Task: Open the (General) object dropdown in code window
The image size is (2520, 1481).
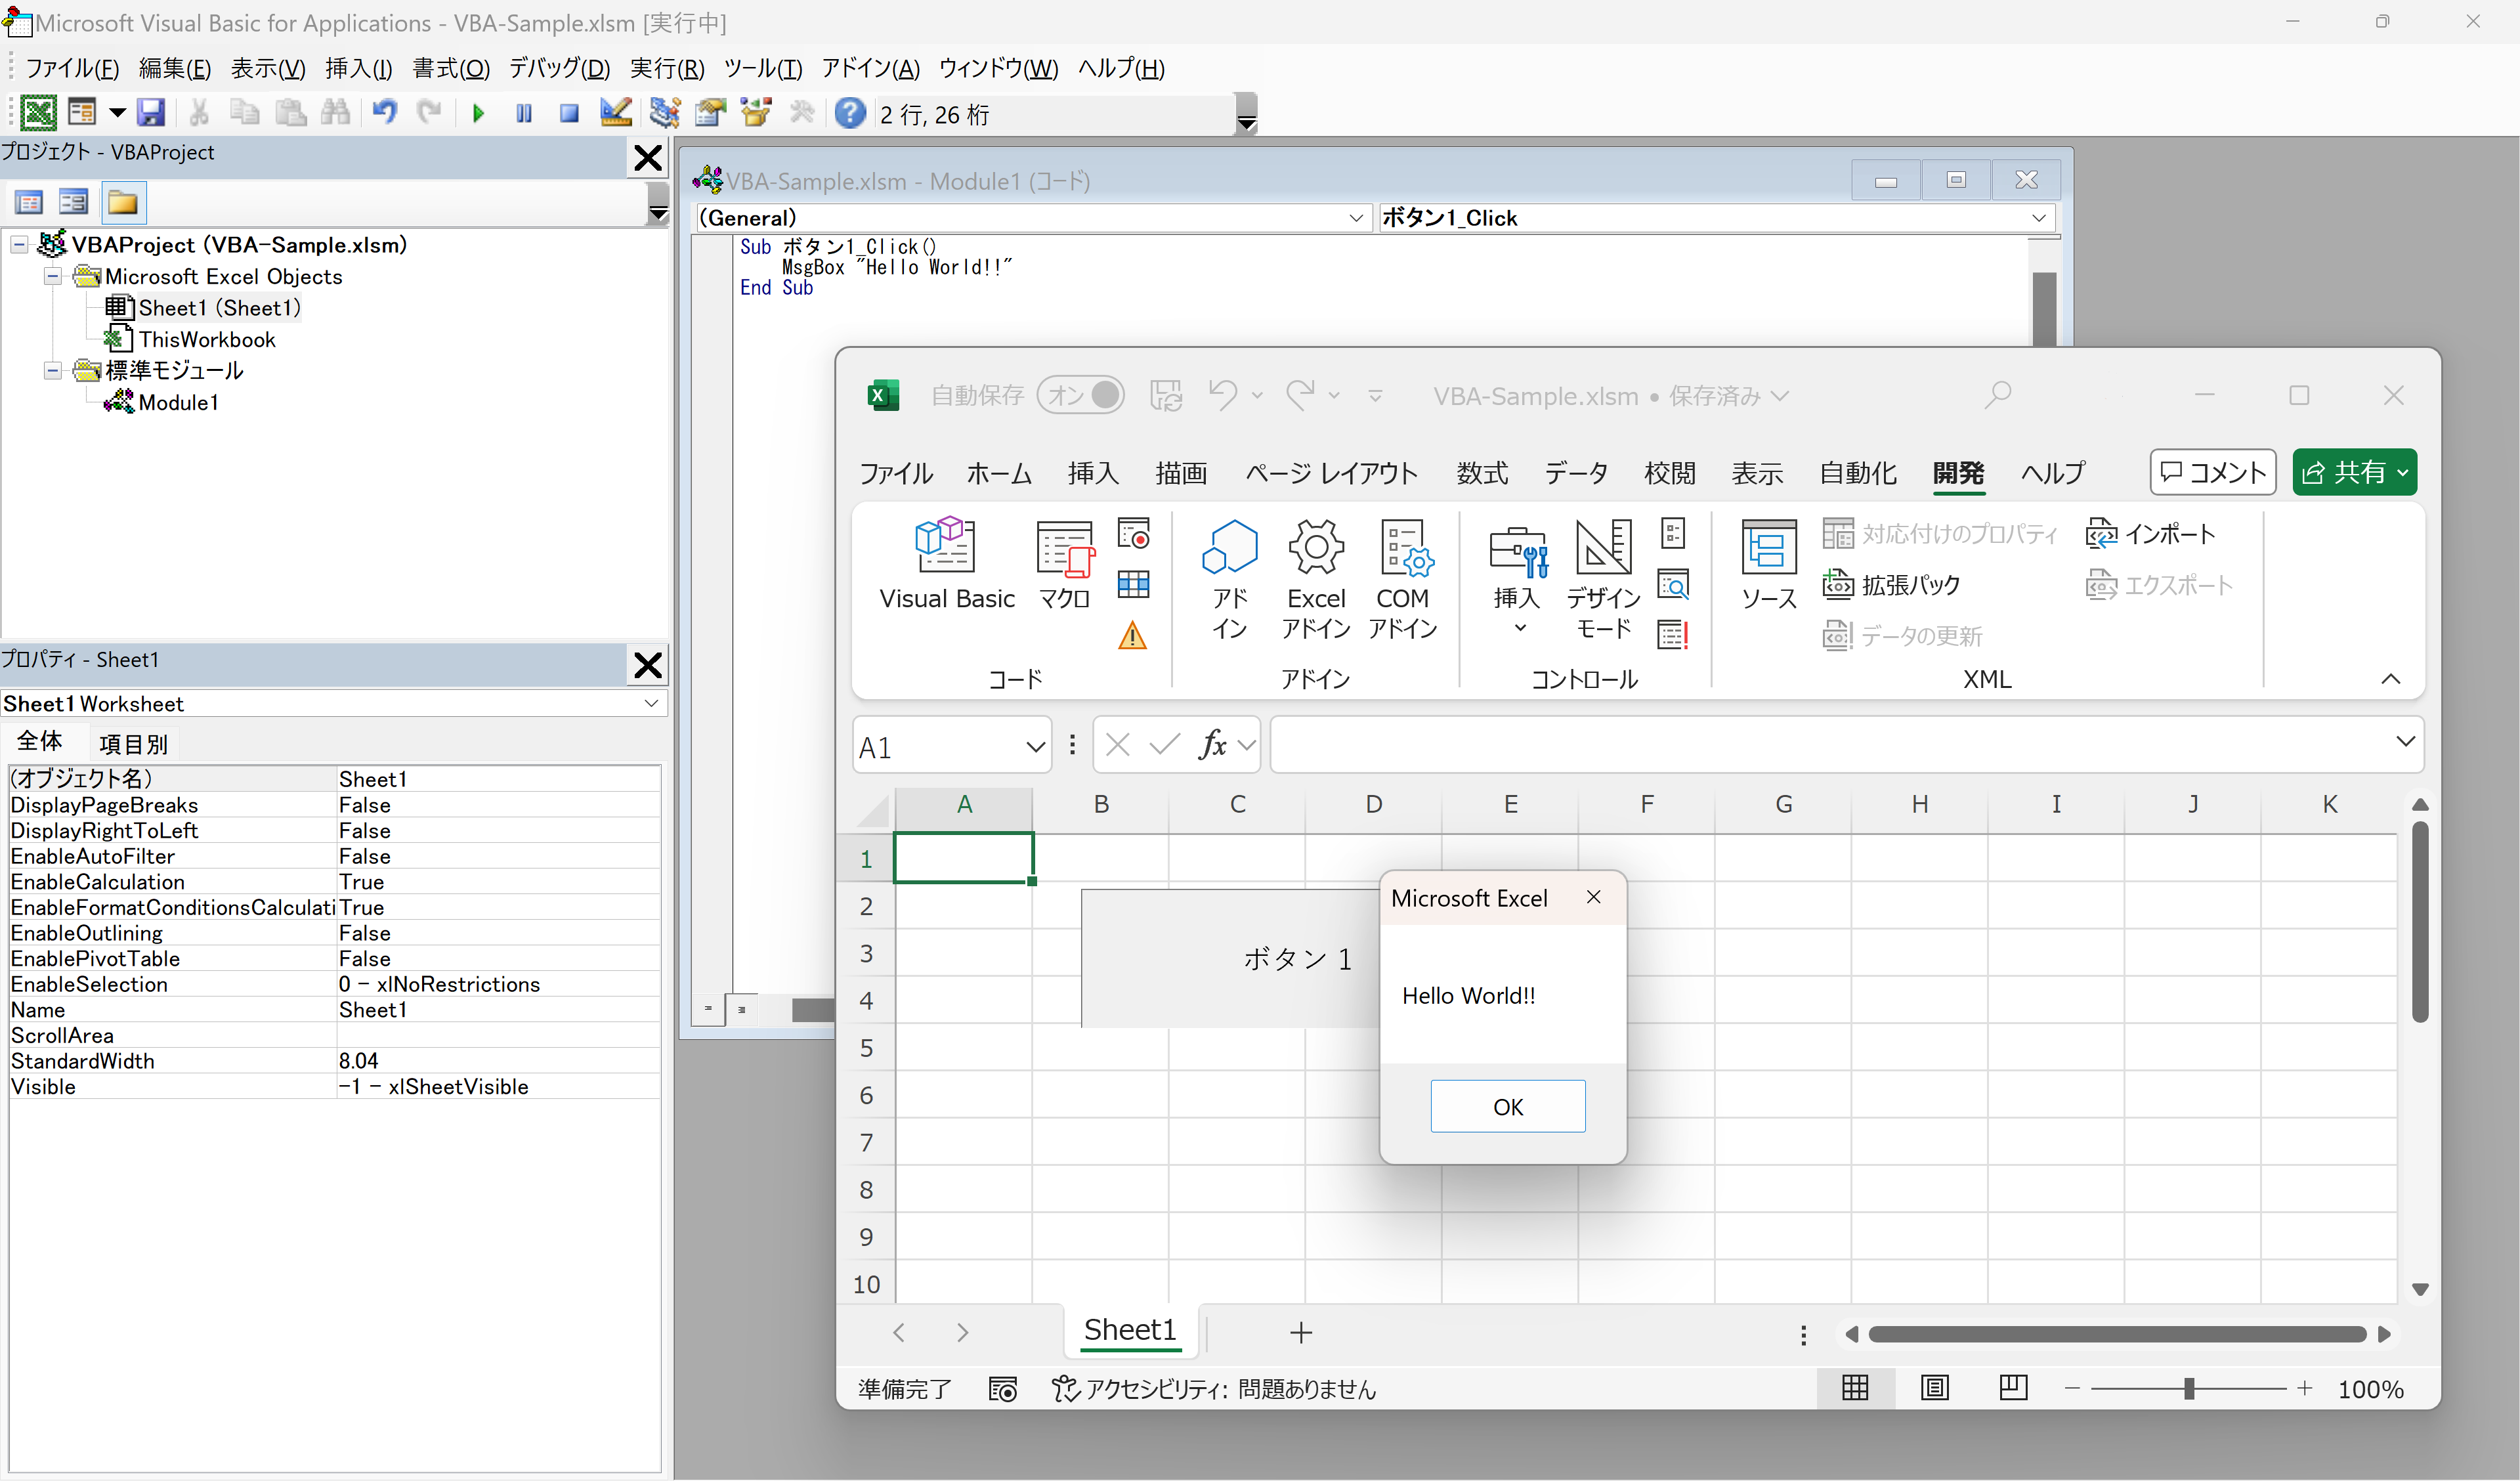Action: (x=1356, y=218)
